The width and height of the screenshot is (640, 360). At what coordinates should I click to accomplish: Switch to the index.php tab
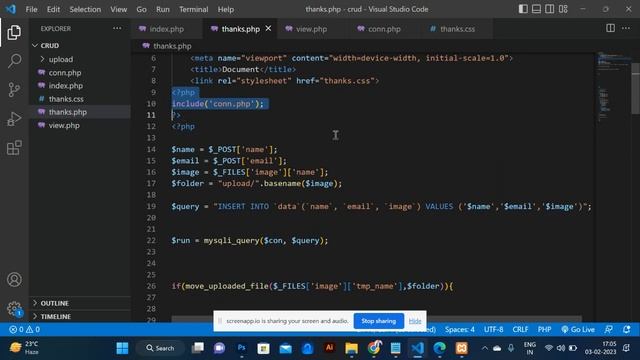coord(167,29)
